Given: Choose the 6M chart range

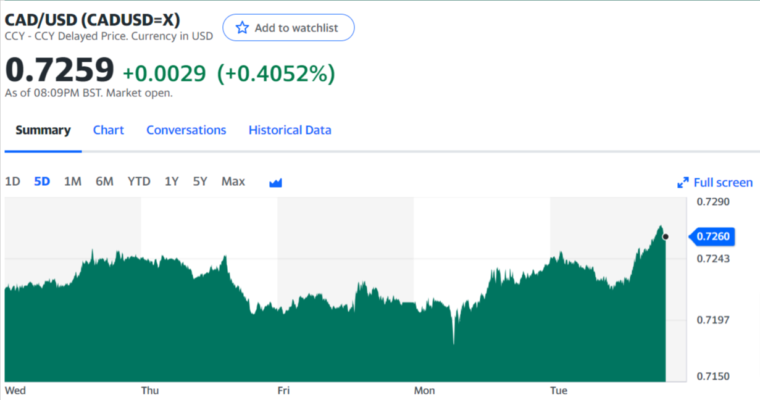Looking at the screenshot, I should (104, 182).
